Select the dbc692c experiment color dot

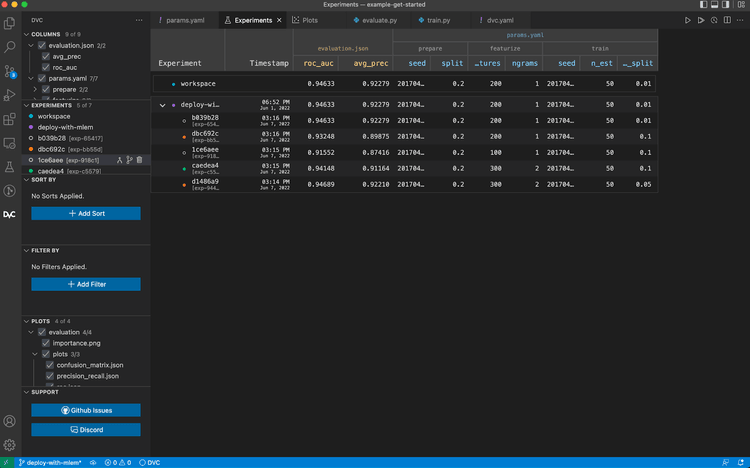(x=33, y=149)
